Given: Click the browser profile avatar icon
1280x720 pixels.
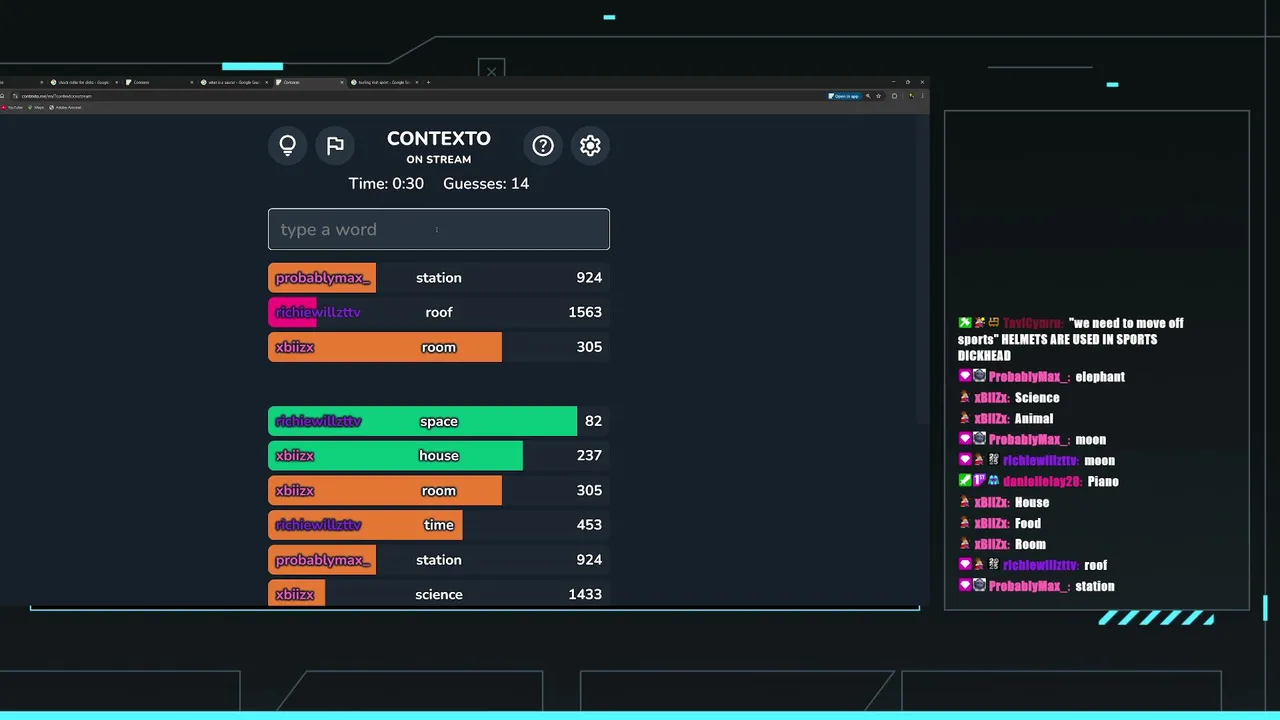Looking at the screenshot, I should (x=911, y=96).
